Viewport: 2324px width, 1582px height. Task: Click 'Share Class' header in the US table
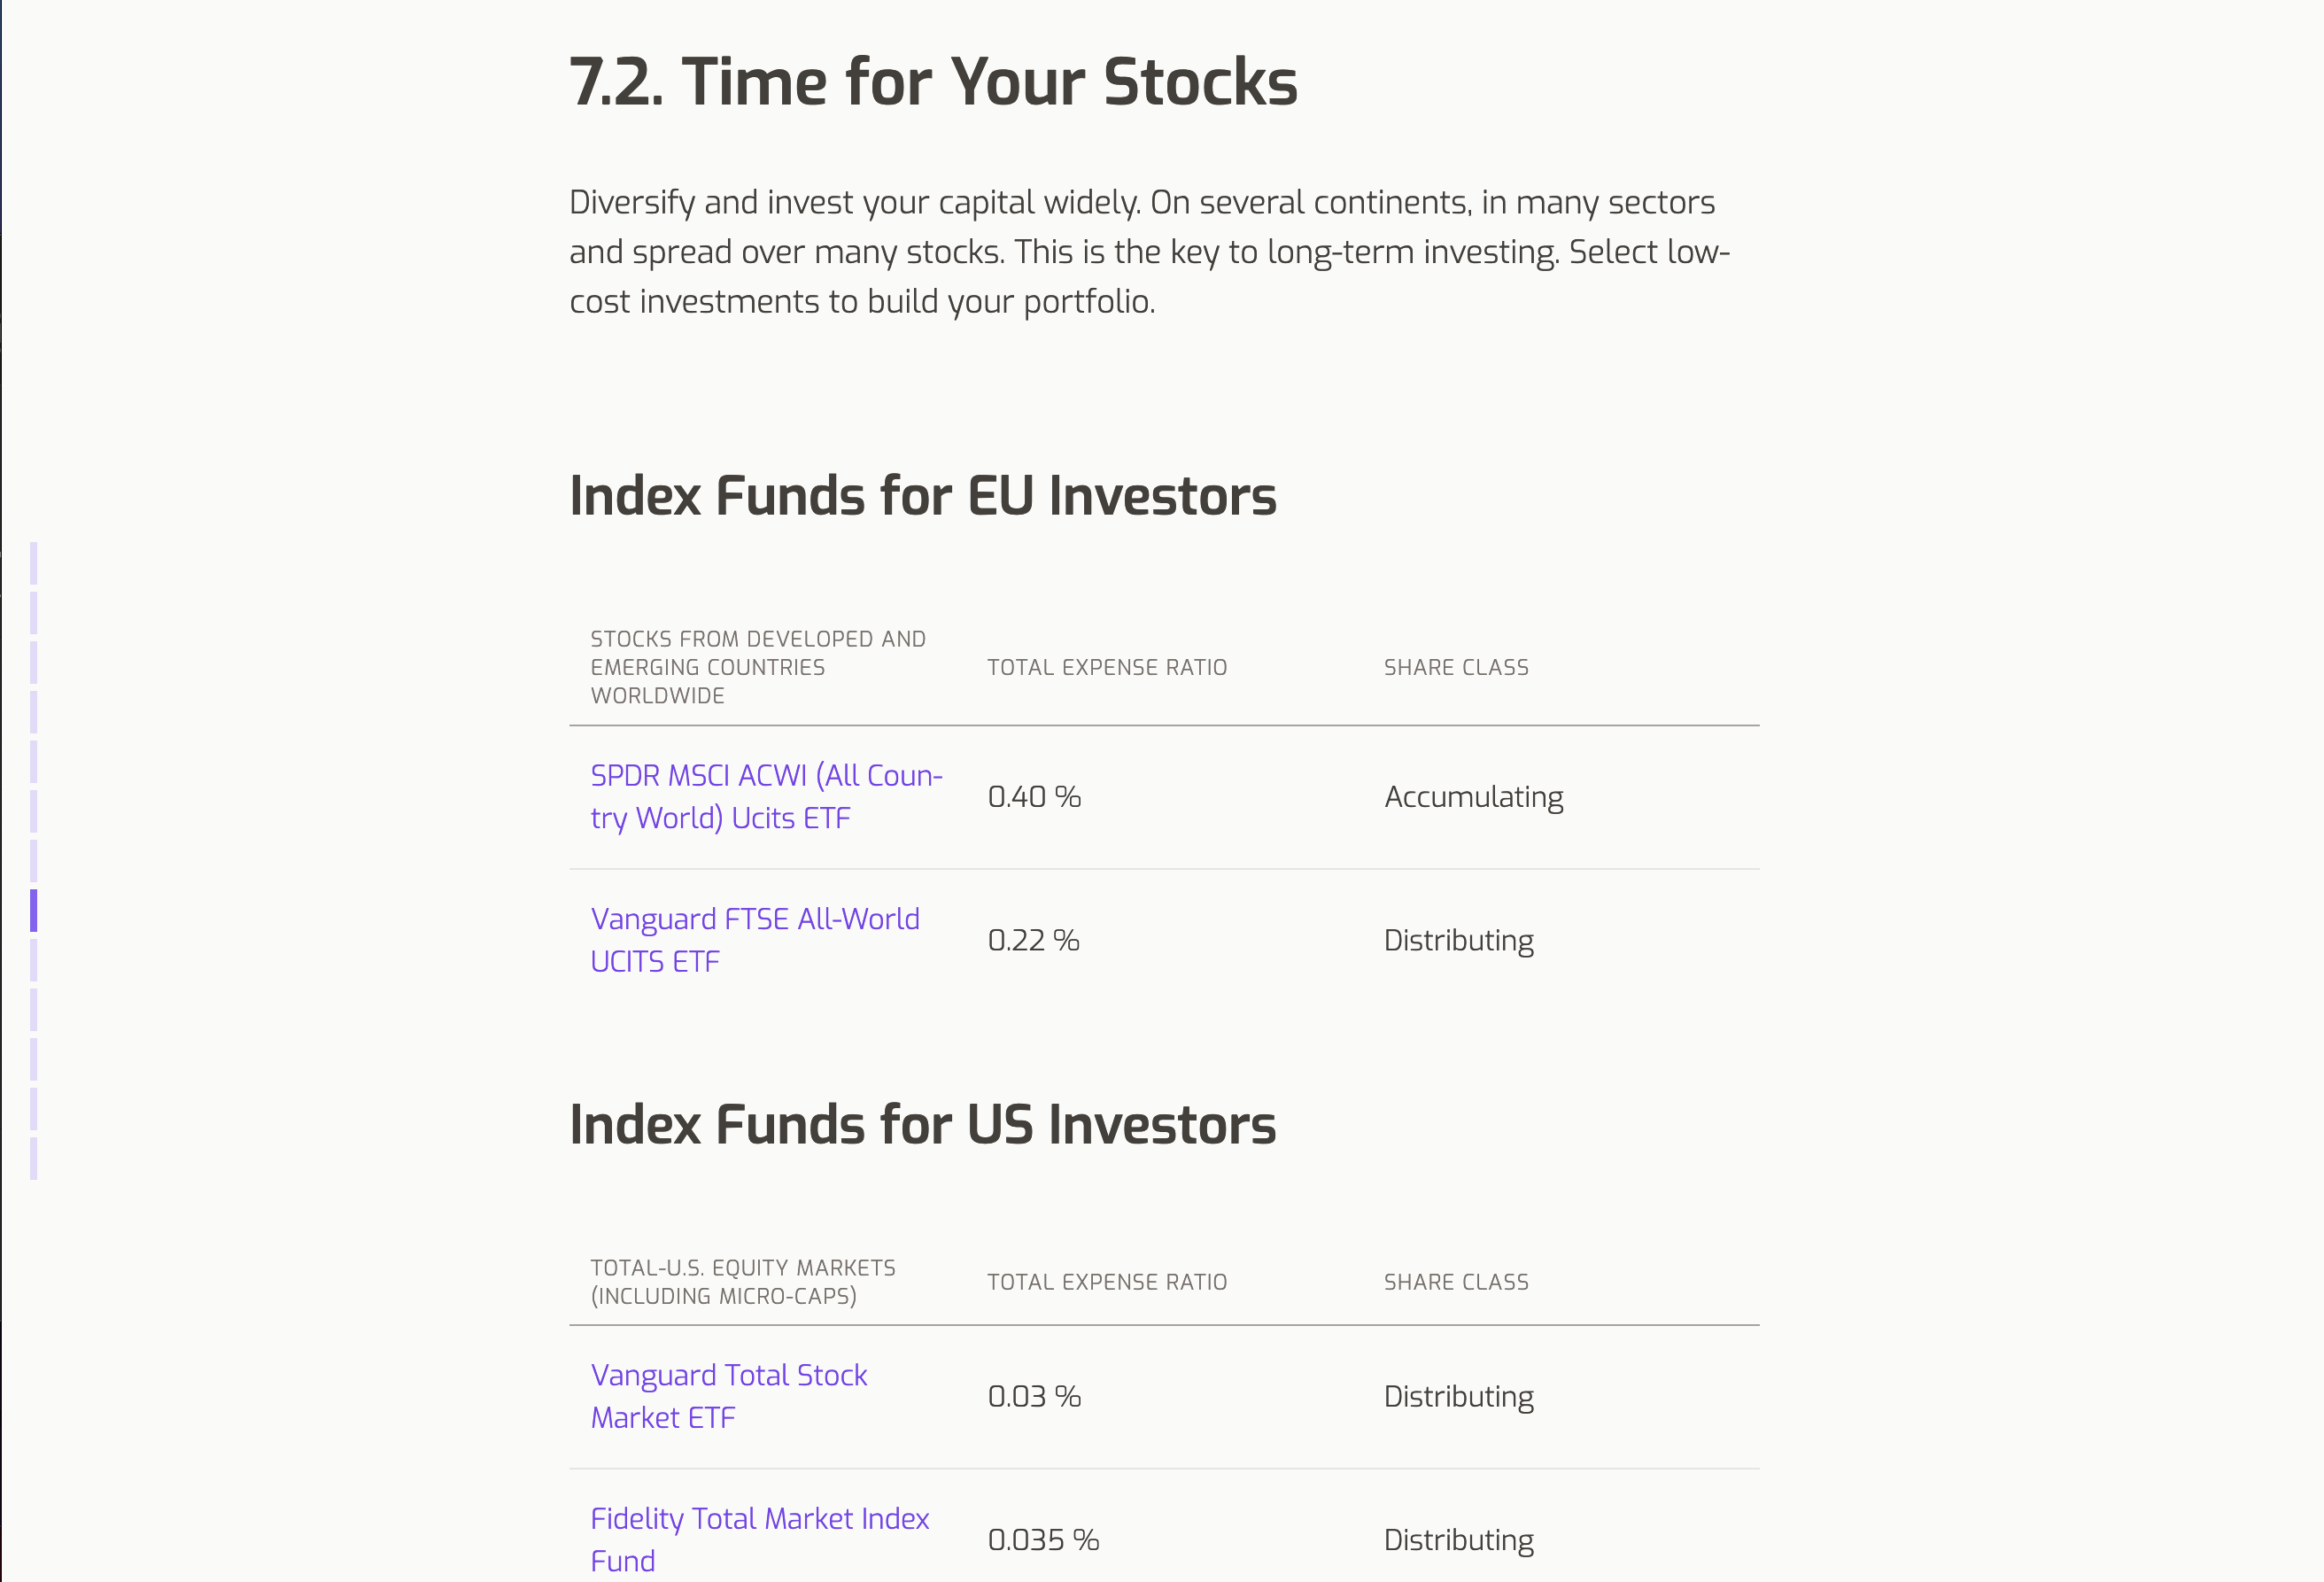(1456, 1282)
